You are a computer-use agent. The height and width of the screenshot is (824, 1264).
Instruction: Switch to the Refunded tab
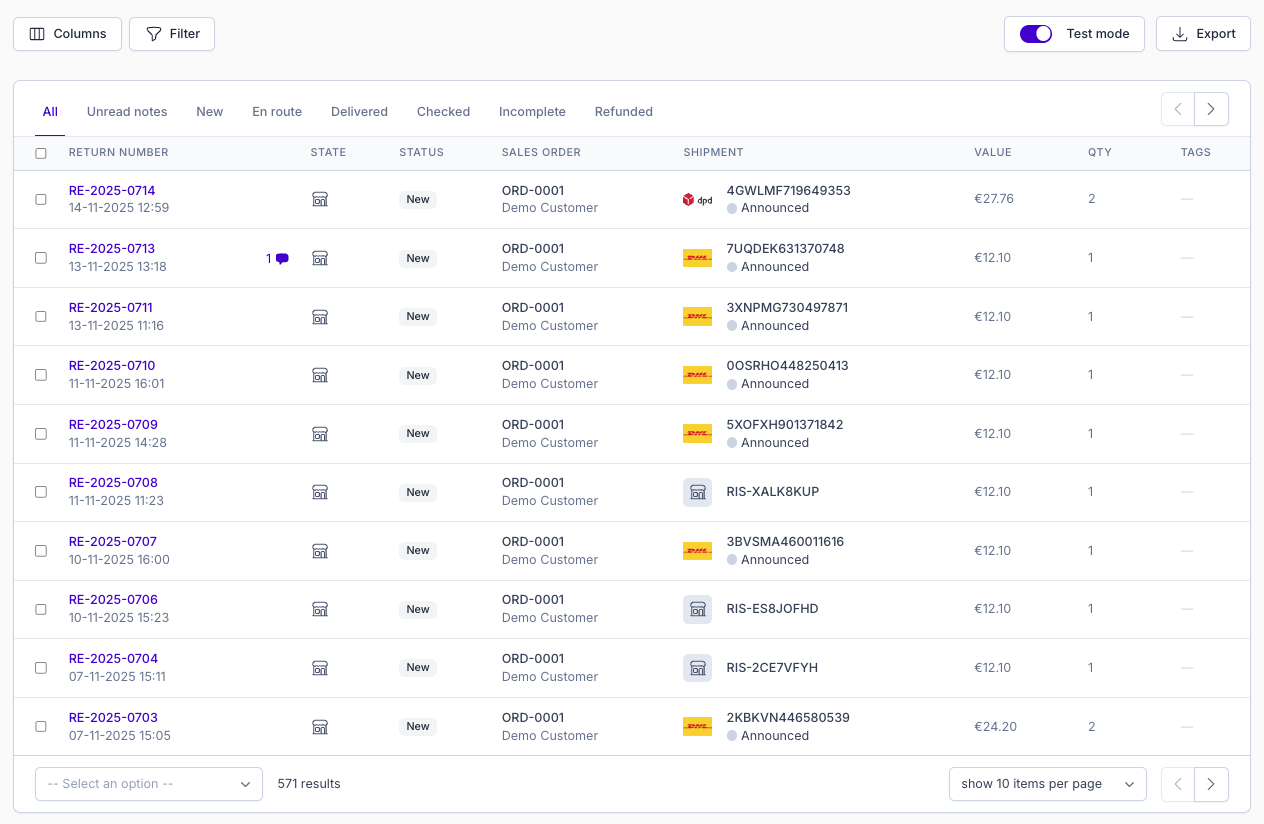(x=624, y=112)
